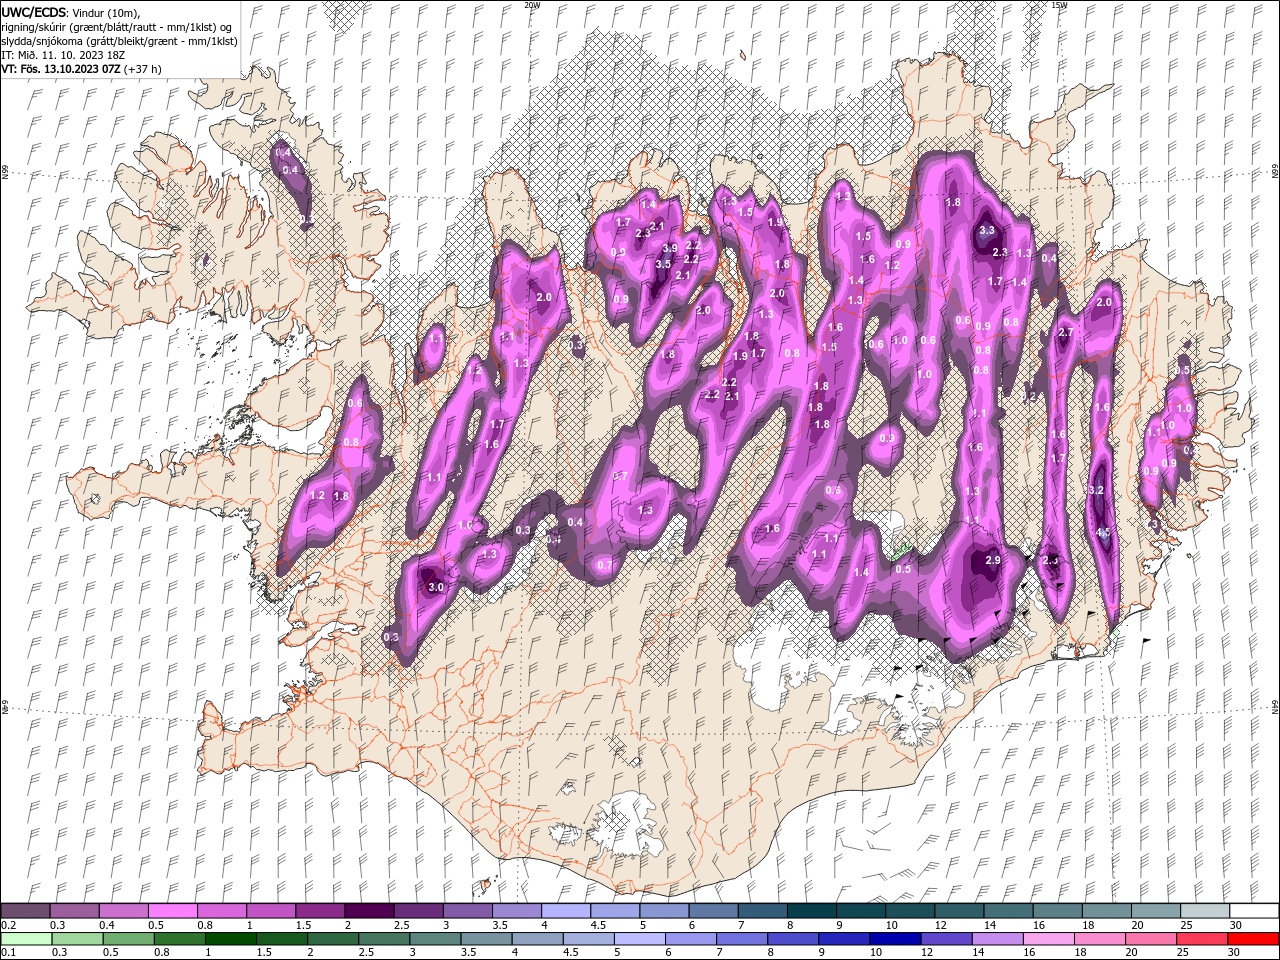Click the top legend white swatch at 30
The height and width of the screenshot is (960, 1280).
[x=1254, y=910]
